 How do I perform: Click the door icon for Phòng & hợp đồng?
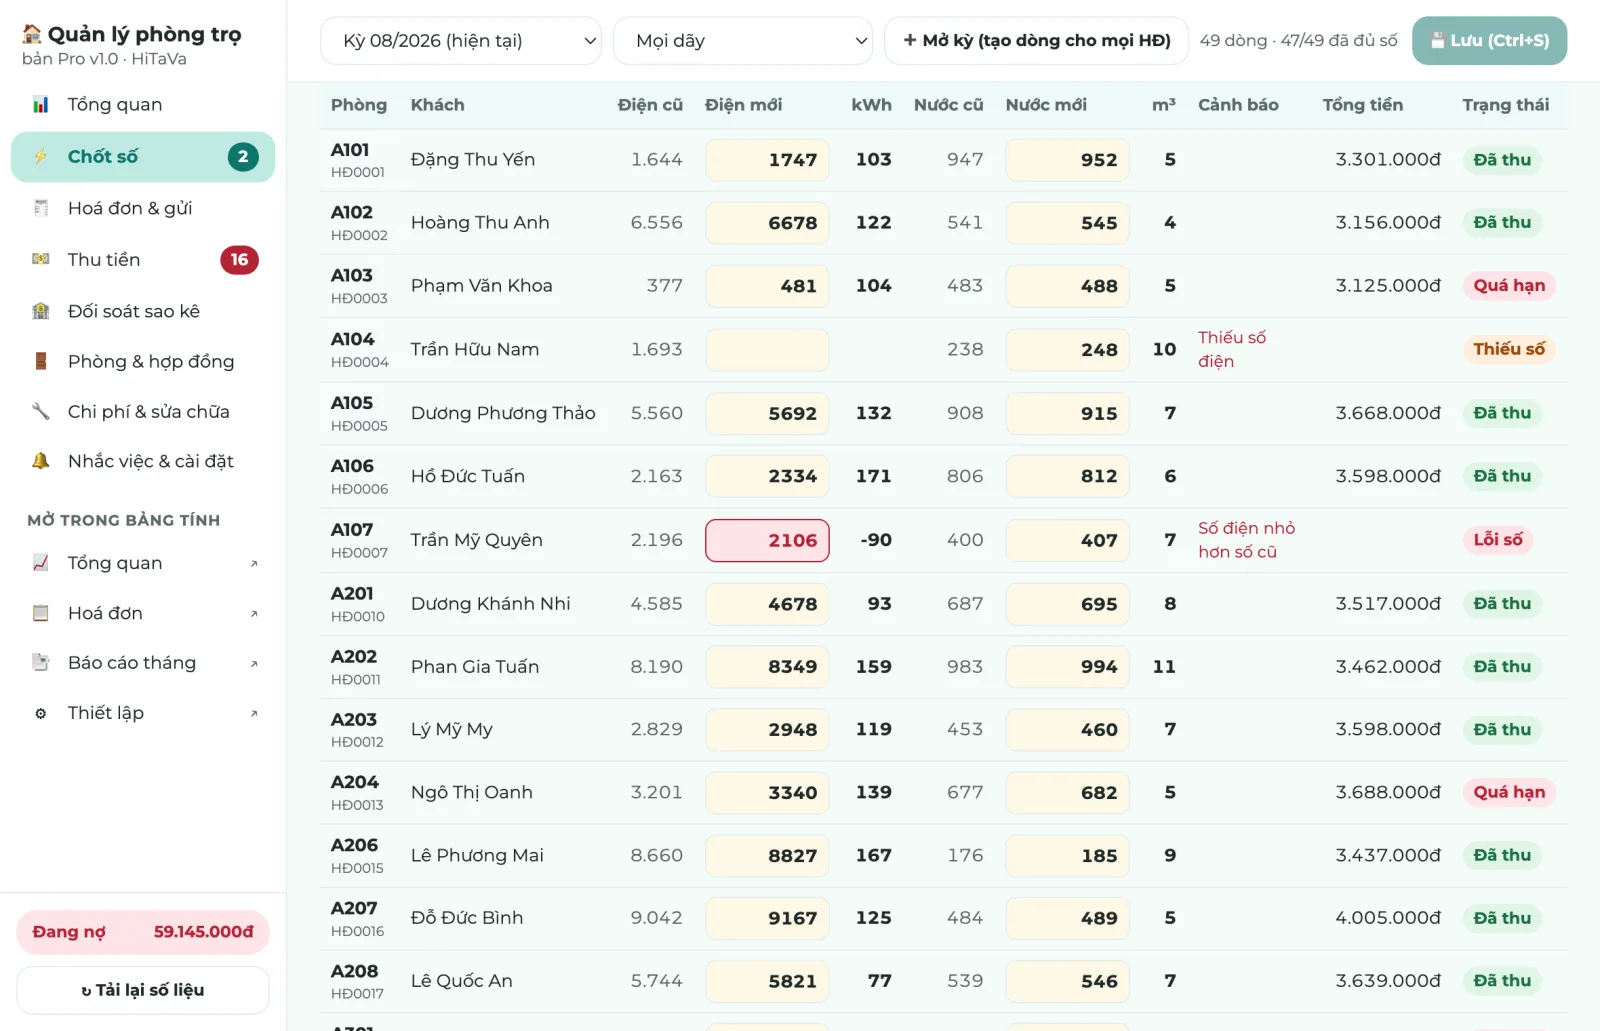41,361
